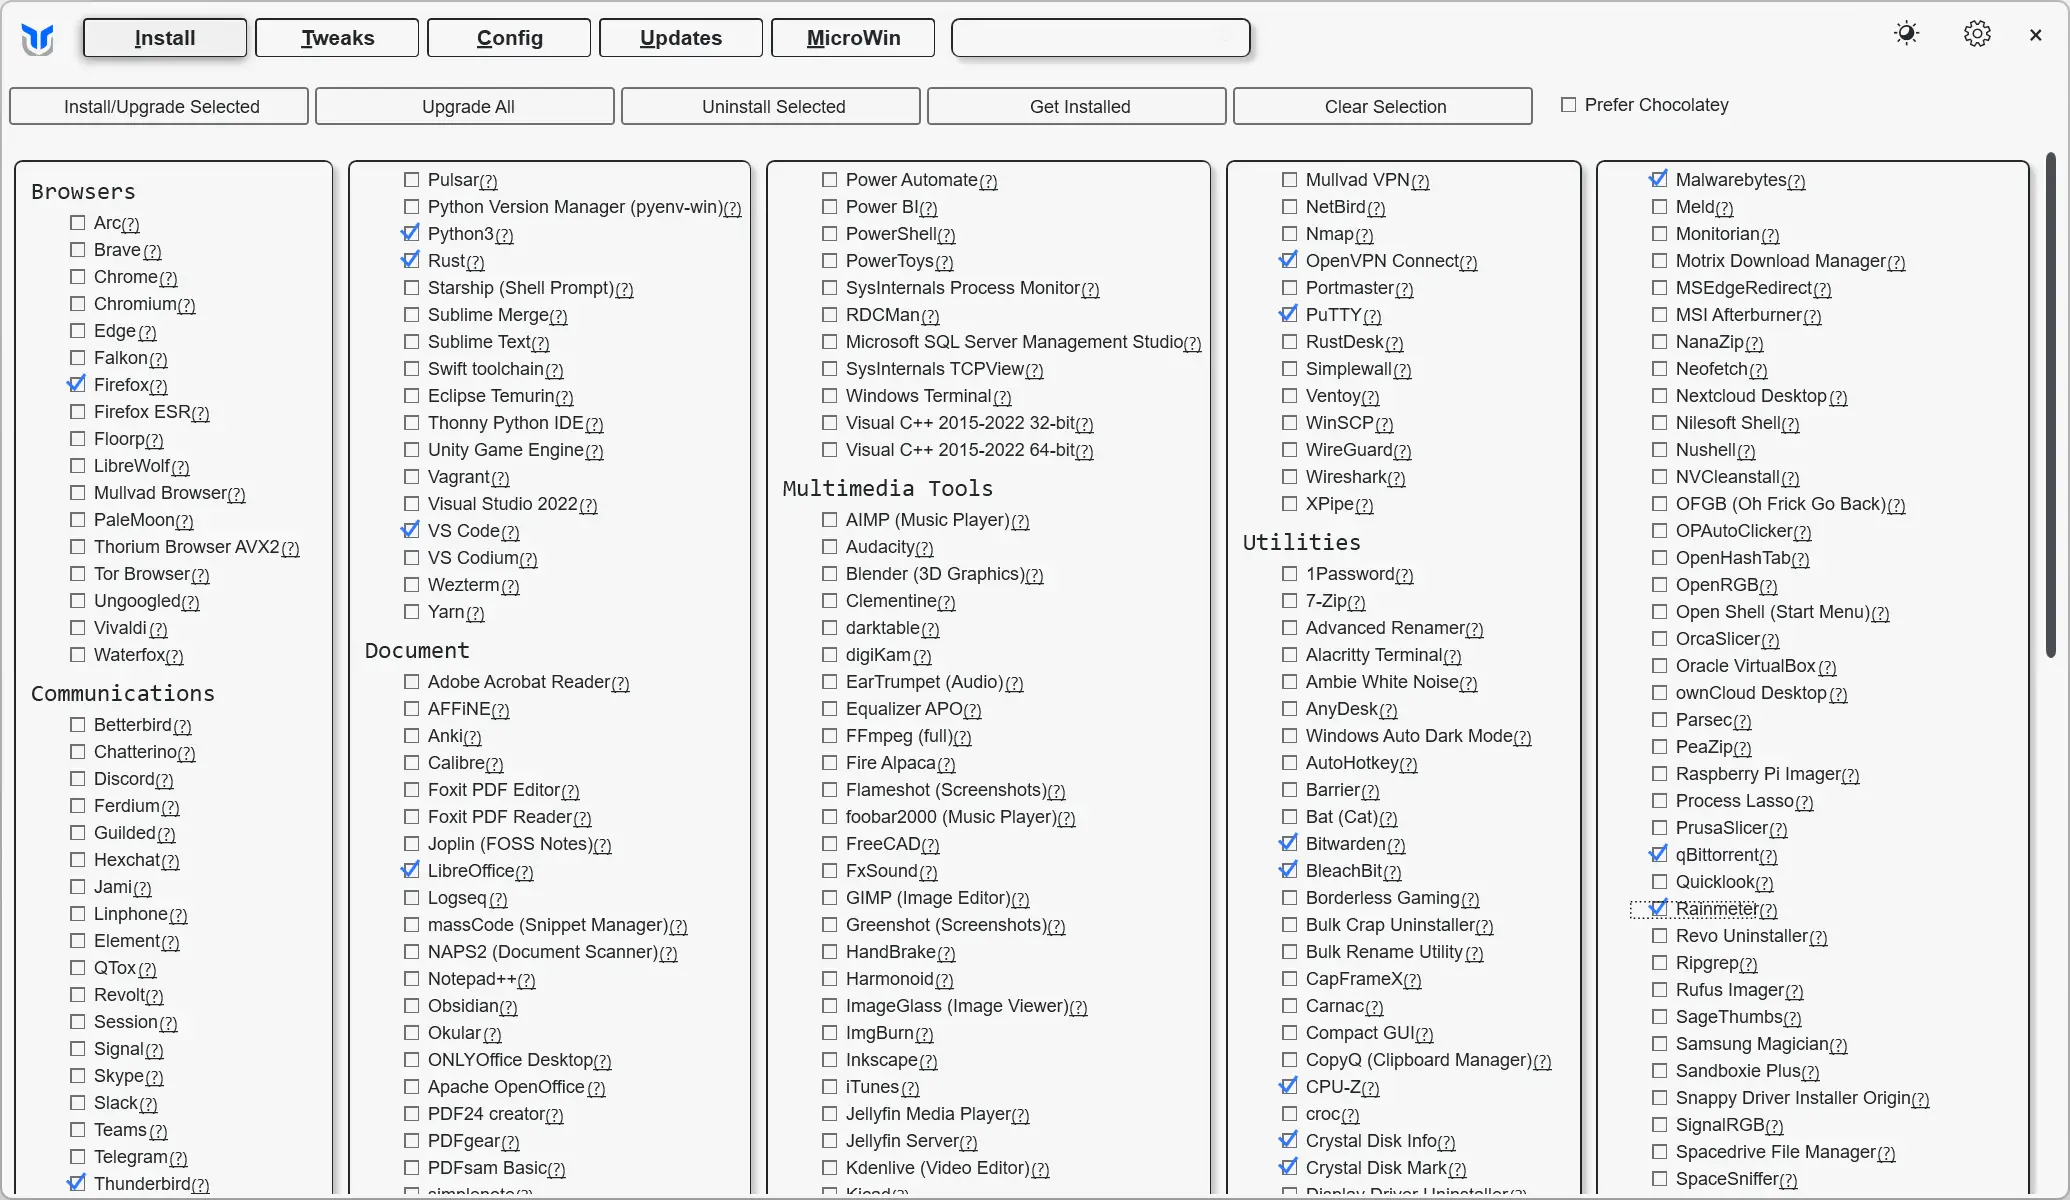This screenshot has width=2070, height=1200.
Task: Uncheck the CPU-Z checkbox
Action: tap(1289, 1086)
